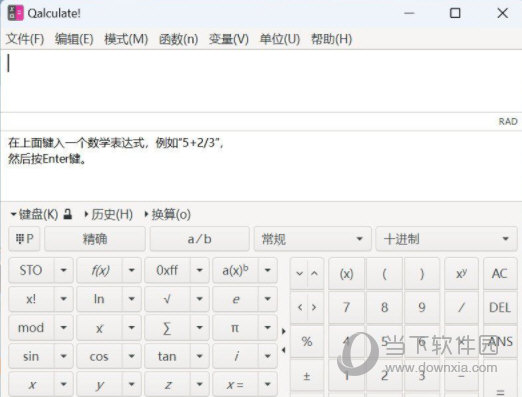Open the 文件(F) menu
522x397 pixels.
pos(25,39)
